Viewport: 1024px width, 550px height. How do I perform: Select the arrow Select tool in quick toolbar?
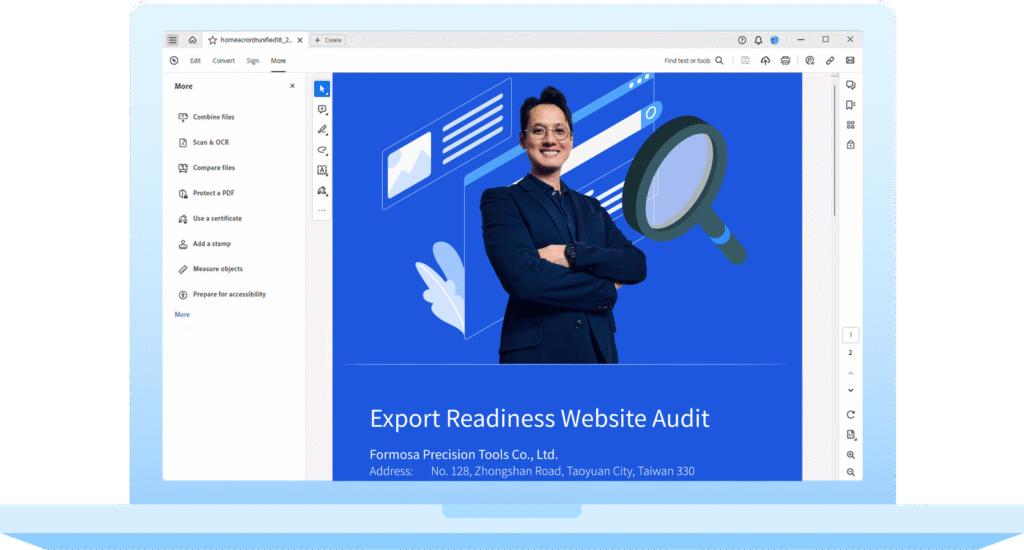(x=322, y=89)
